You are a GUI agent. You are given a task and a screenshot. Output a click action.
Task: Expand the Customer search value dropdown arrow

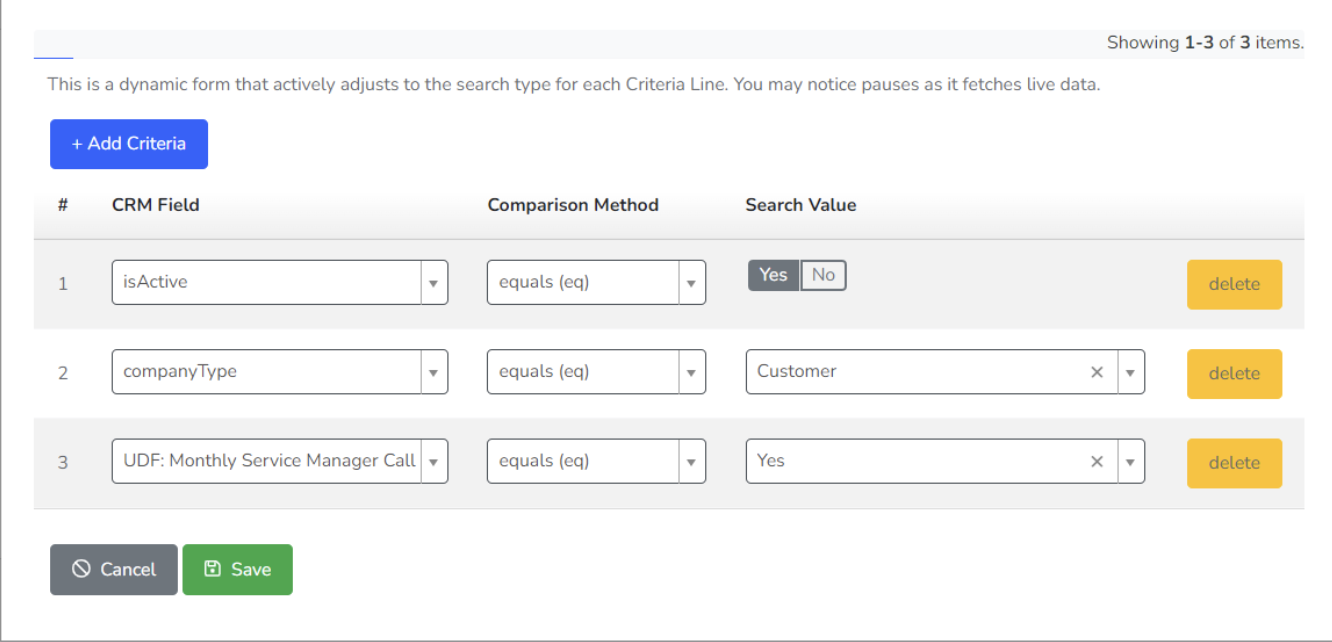1130,372
